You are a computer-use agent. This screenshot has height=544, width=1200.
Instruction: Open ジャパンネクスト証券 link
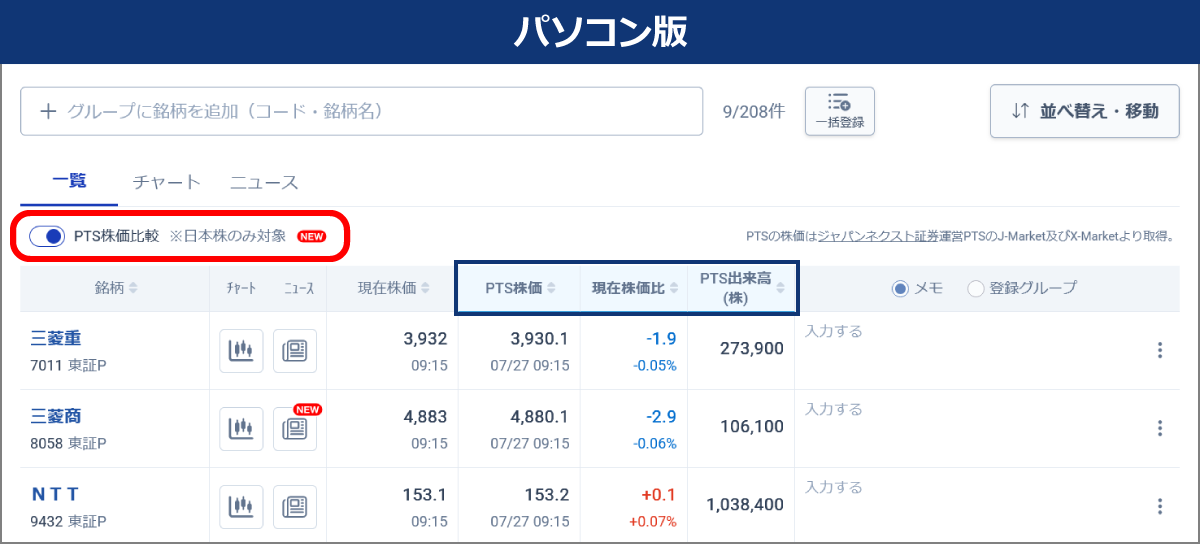tap(879, 237)
